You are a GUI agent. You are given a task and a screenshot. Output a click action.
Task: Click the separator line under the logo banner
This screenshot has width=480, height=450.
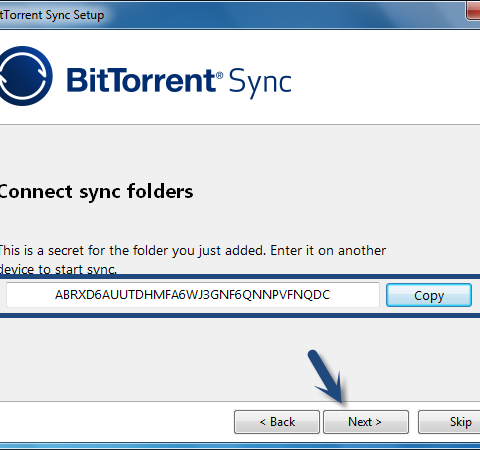coord(240,125)
